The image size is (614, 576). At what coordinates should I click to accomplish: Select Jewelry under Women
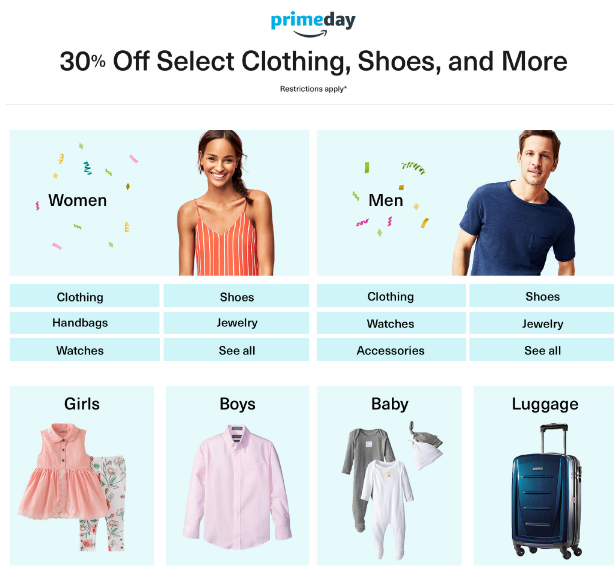[x=236, y=323]
